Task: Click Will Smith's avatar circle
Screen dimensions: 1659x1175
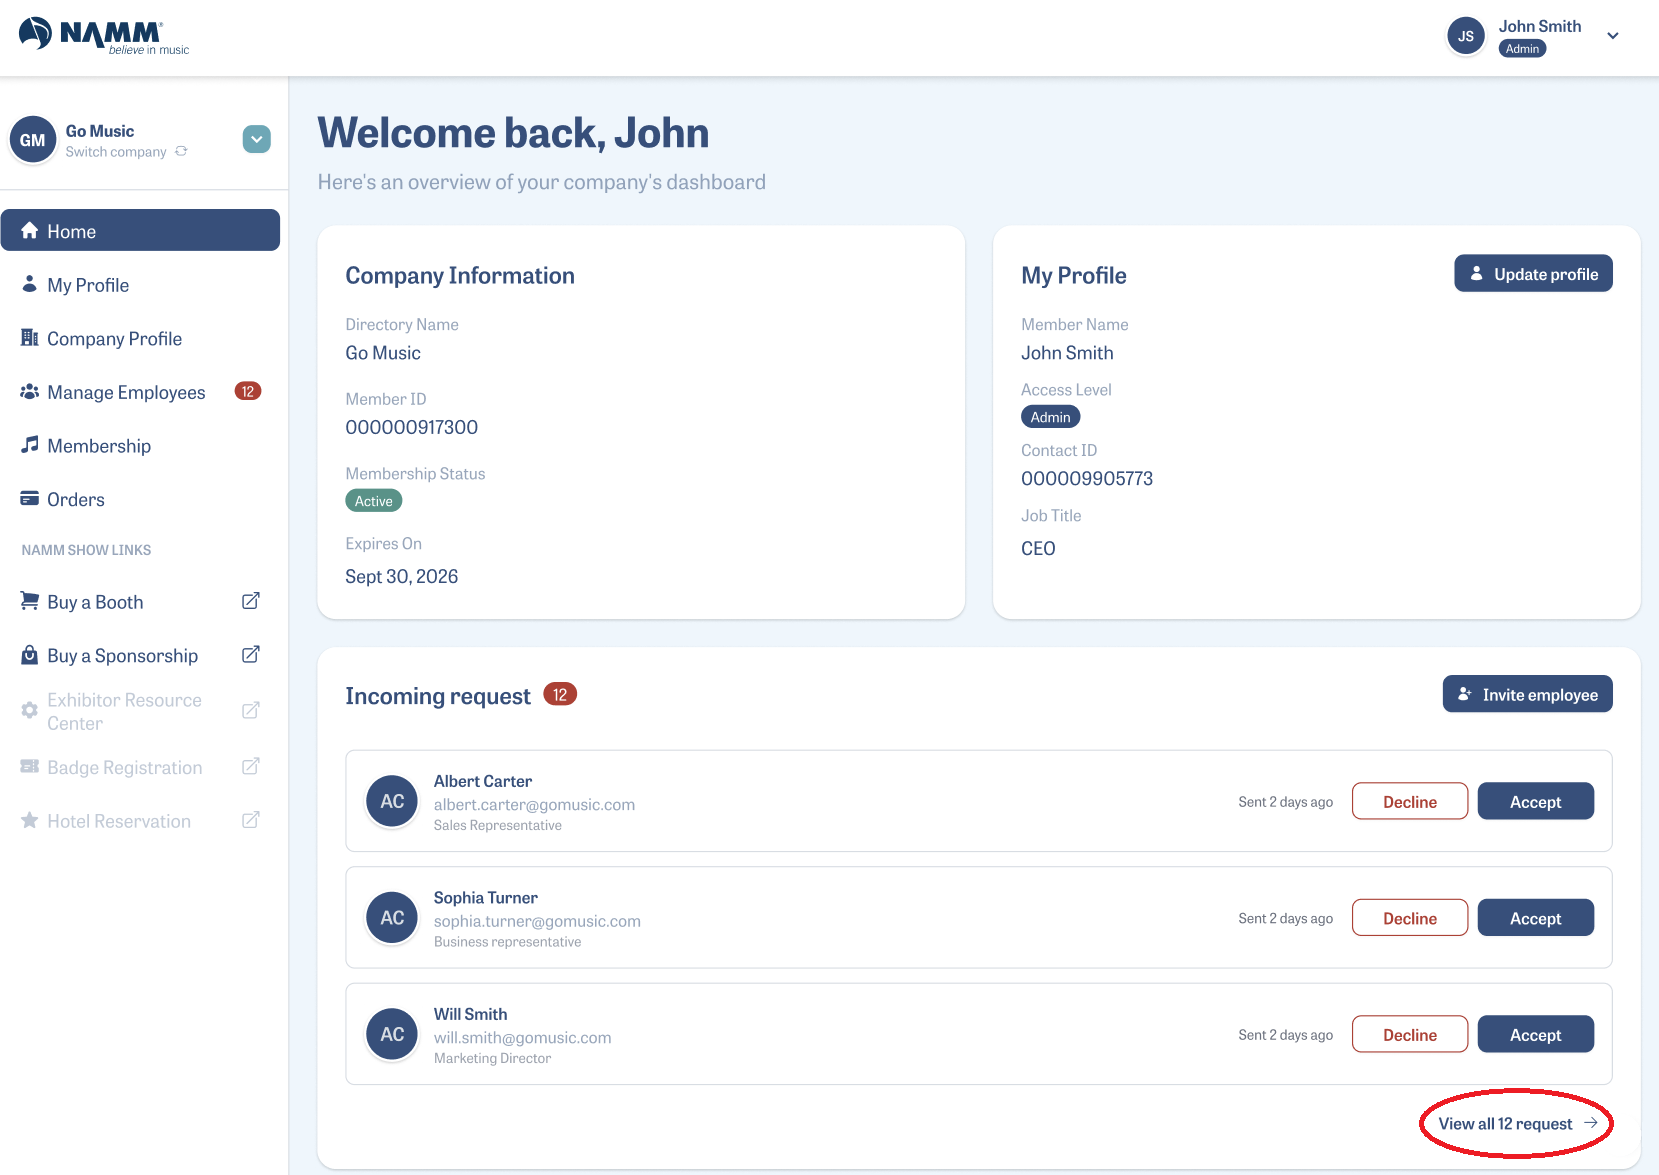Action: 392,1034
